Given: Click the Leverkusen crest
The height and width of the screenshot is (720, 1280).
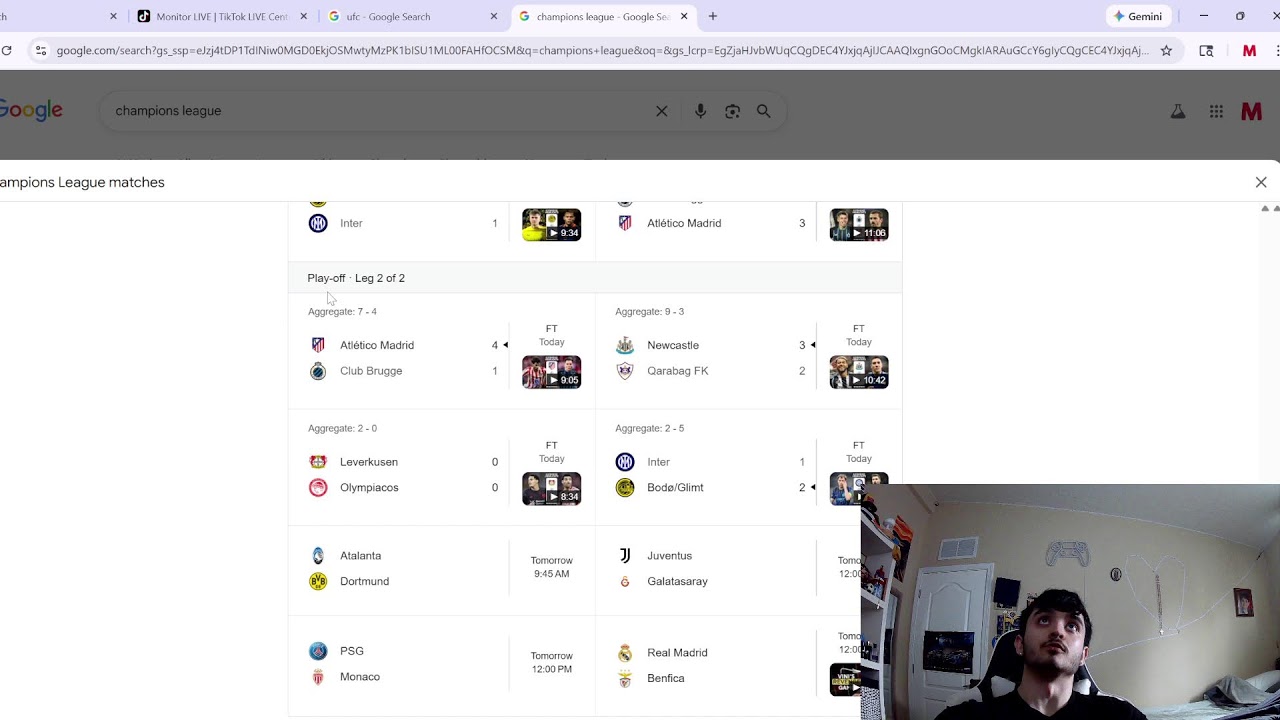Looking at the screenshot, I should [x=318, y=462].
